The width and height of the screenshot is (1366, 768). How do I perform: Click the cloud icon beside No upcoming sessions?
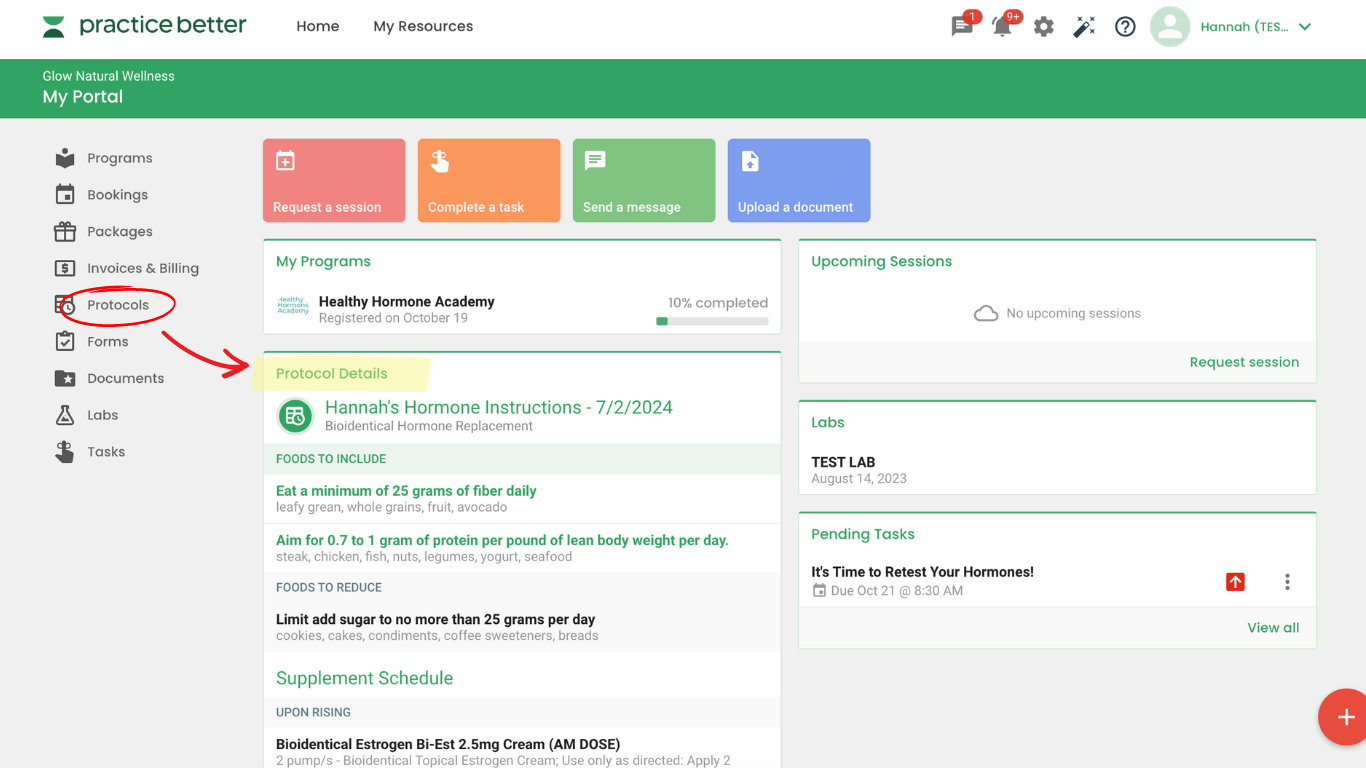coord(986,314)
